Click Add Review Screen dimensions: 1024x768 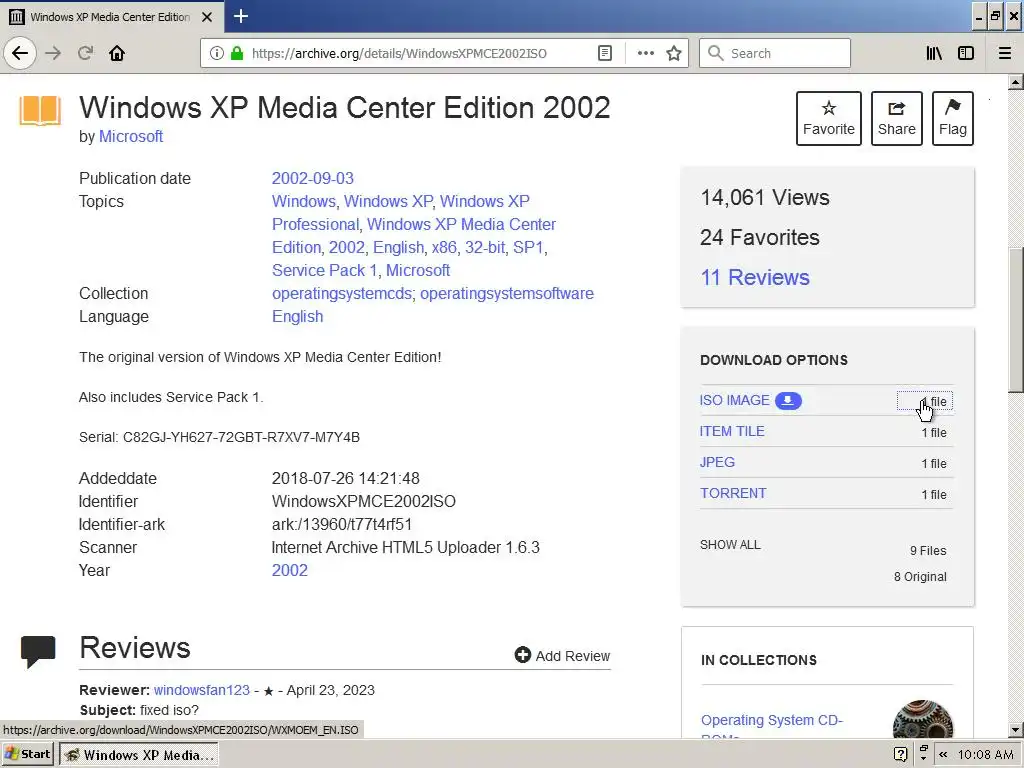pos(562,656)
